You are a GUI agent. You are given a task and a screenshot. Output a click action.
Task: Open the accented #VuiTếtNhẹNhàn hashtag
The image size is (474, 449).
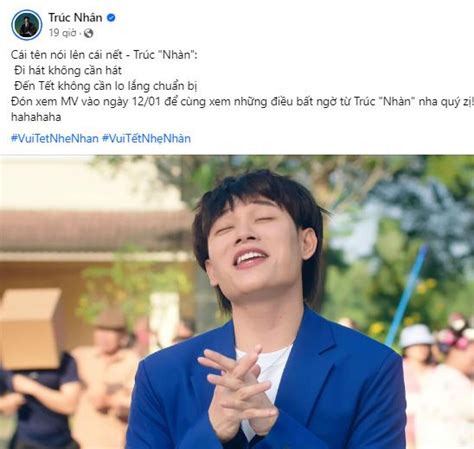(146, 138)
